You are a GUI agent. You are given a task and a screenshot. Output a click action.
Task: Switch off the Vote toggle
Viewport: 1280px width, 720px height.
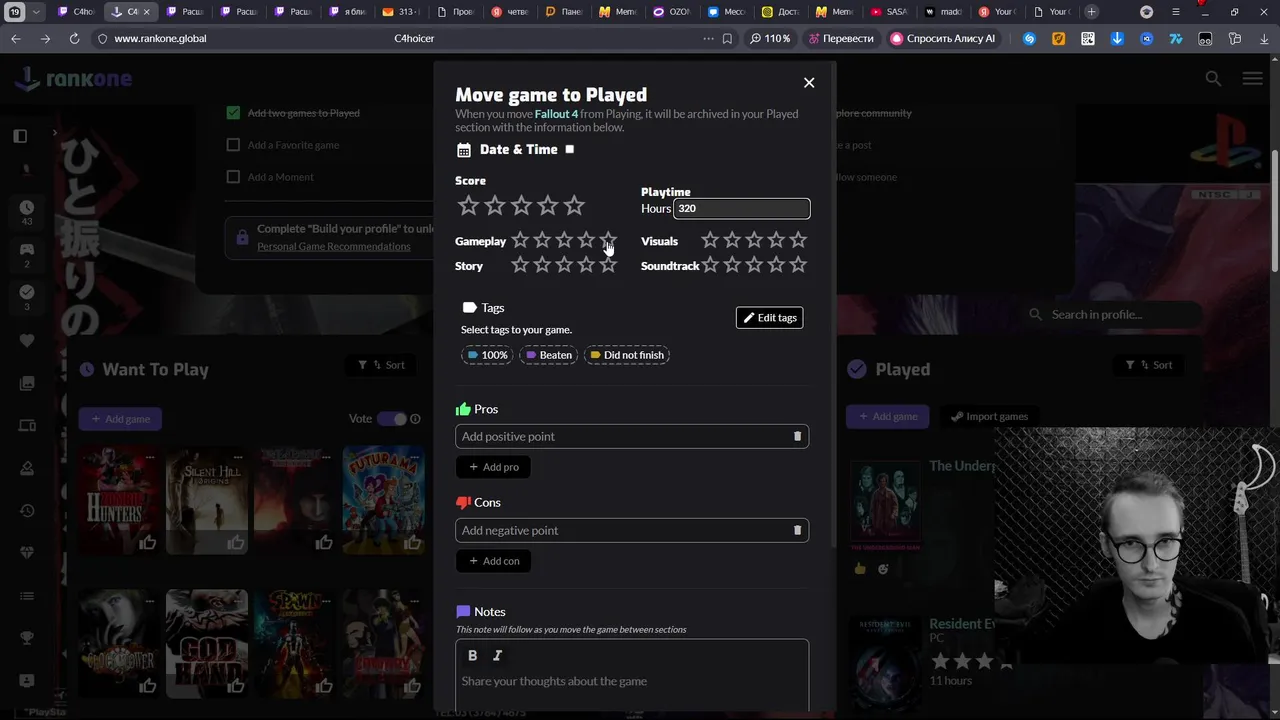pos(392,419)
